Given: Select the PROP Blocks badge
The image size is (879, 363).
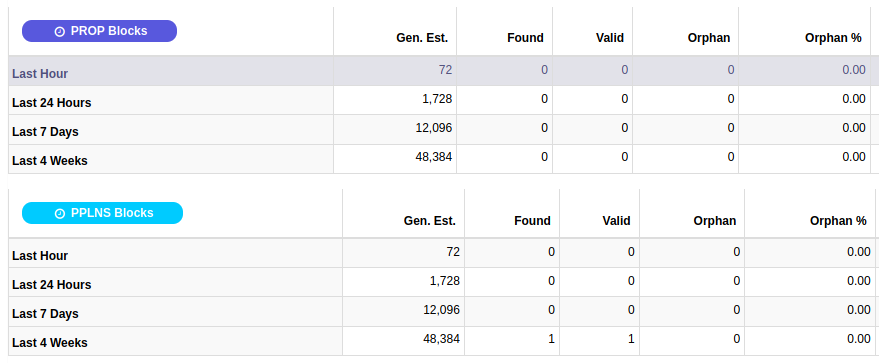Looking at the screenshot, I should [x=99, y=31].
